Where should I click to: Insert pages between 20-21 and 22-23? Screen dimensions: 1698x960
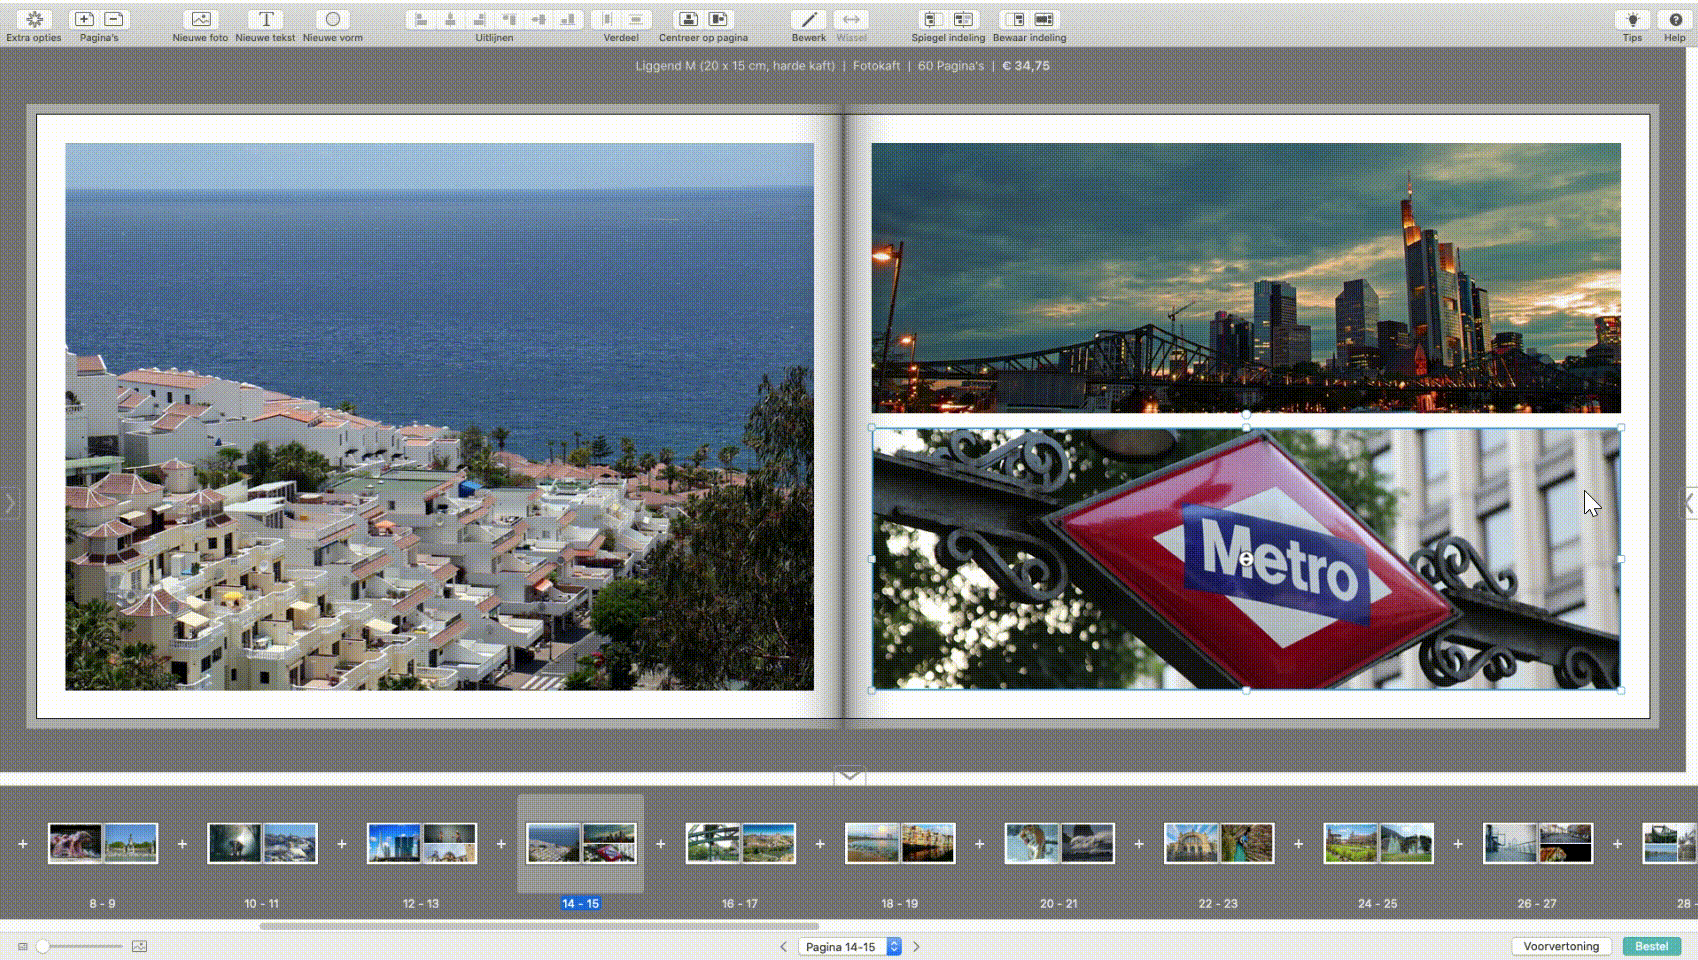(x=1139, y=844)
